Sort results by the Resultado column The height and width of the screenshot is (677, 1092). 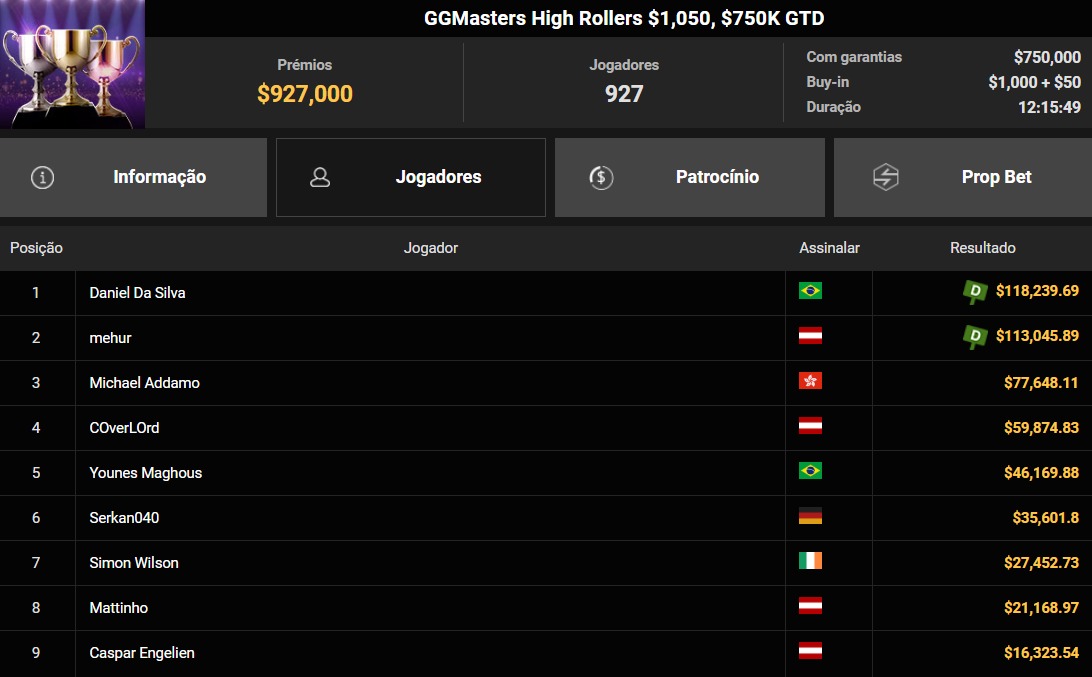[x=983, y=247]
